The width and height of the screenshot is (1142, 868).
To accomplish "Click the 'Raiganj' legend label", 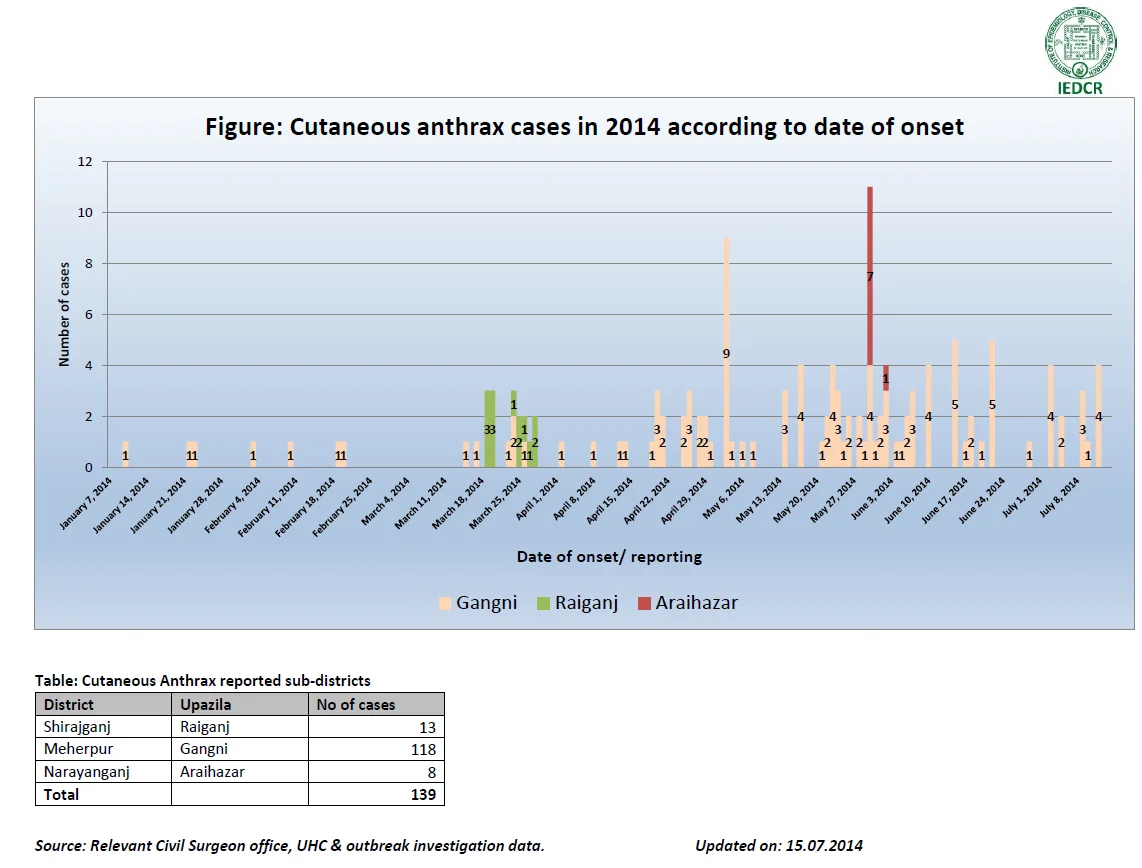I will coord(586,603).
